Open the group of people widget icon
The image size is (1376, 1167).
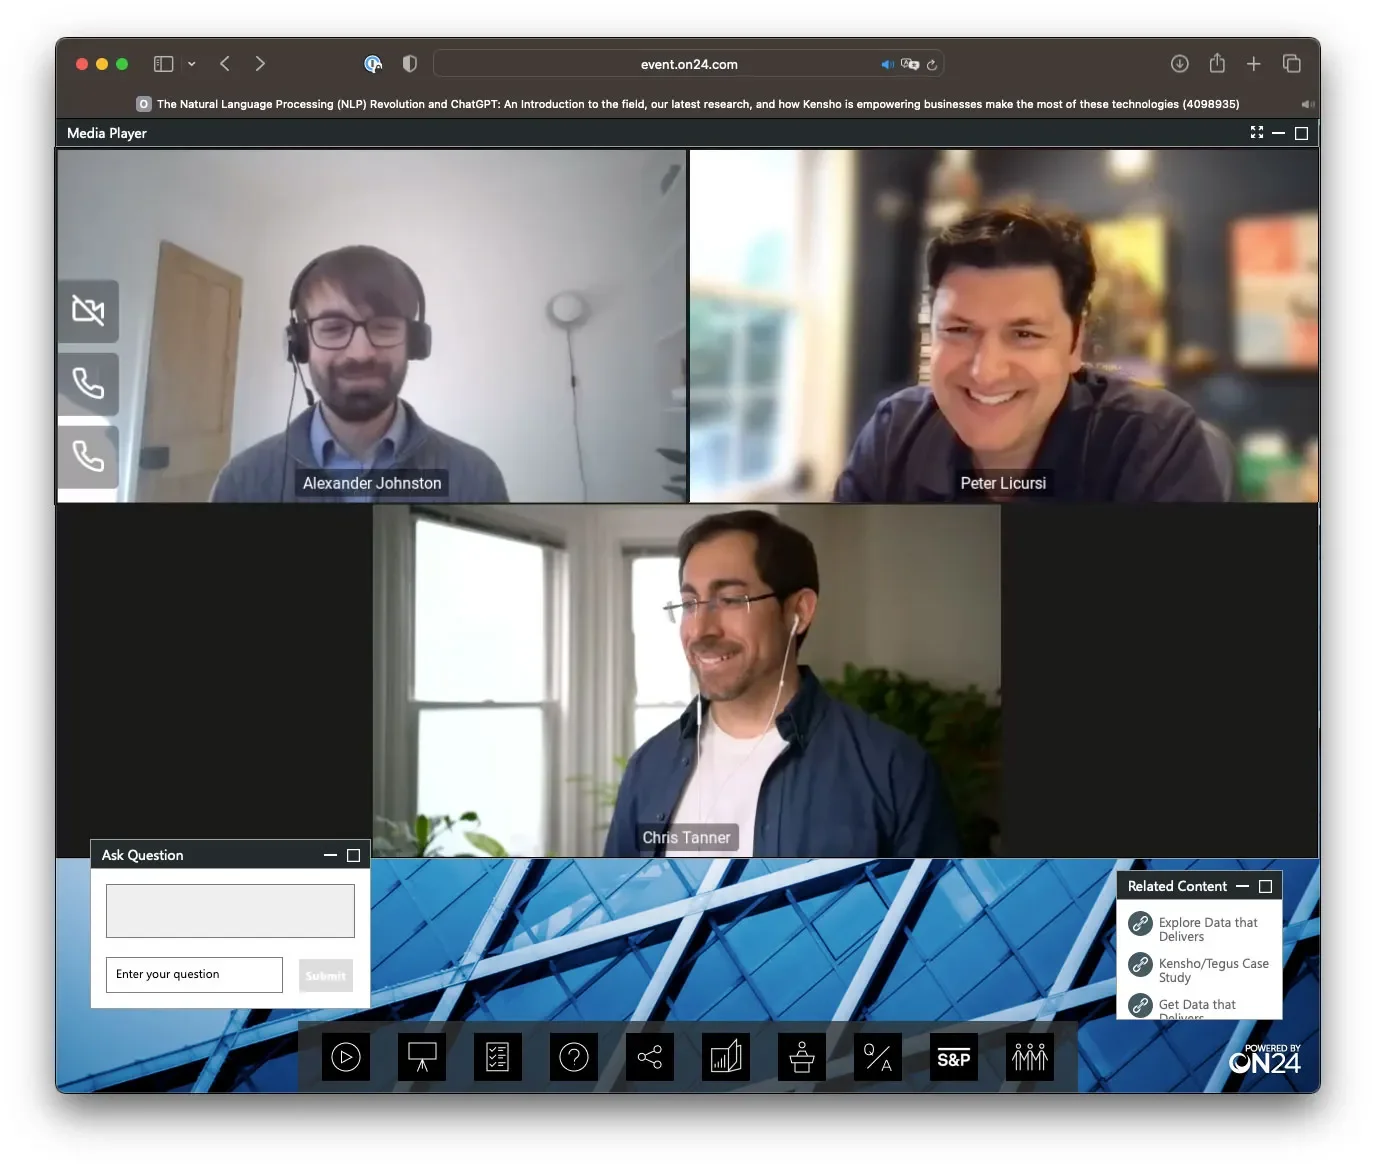pyautogui.click(x=1030, y=1057)
